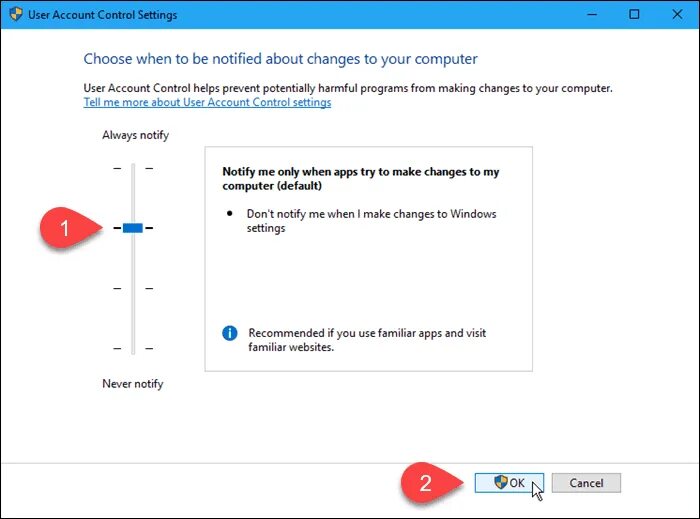Cancel the User Account Control changes
The width and height of the screenshot is (700, 519).
586,483
